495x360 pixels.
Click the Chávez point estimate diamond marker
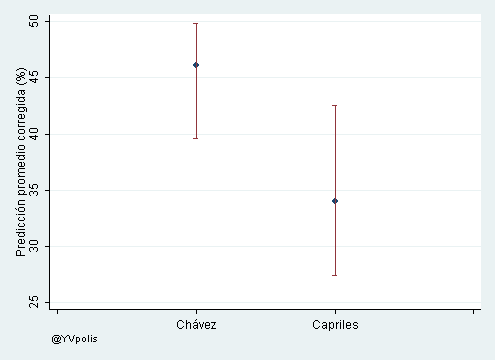196,65
